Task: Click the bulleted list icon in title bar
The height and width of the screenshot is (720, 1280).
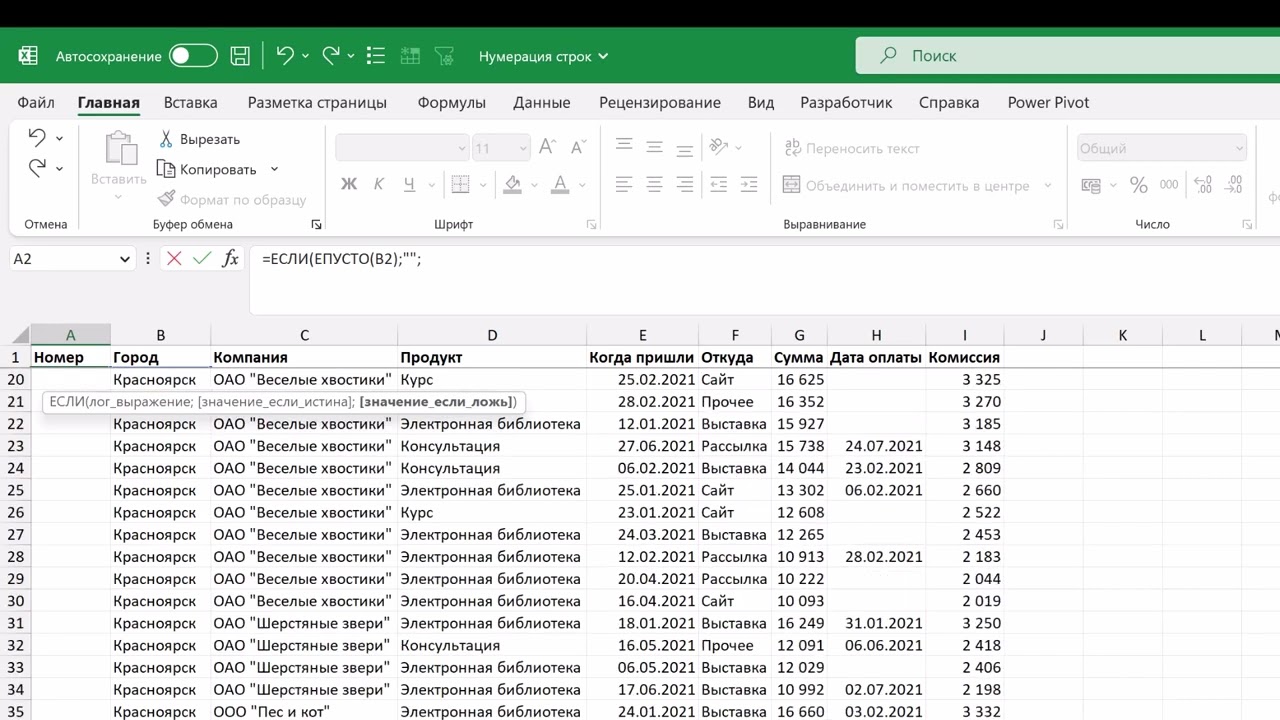Action: coord(376,56)
